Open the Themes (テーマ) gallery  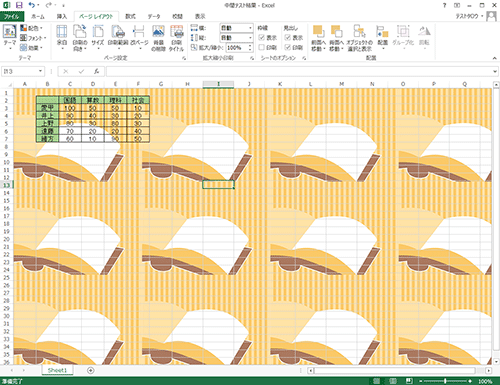coord(10,37)
